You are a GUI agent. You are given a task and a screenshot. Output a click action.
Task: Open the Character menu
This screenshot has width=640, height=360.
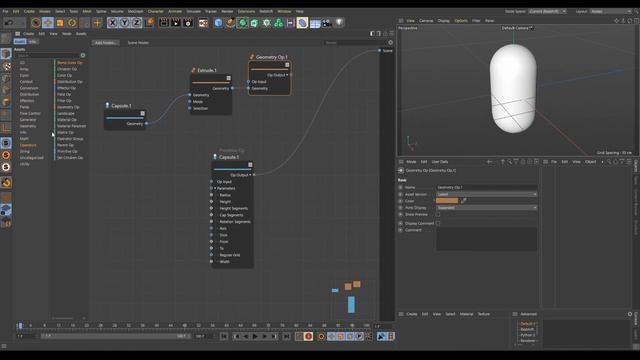(x=156, y=11)
